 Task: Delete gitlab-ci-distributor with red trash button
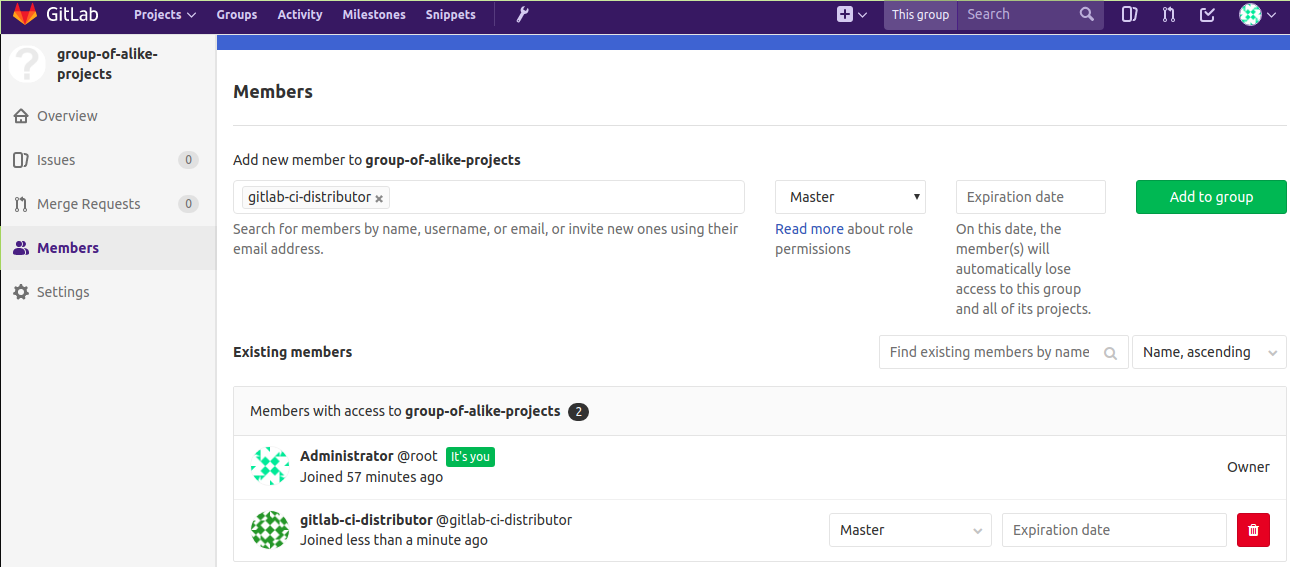[x=1253, y=530]
